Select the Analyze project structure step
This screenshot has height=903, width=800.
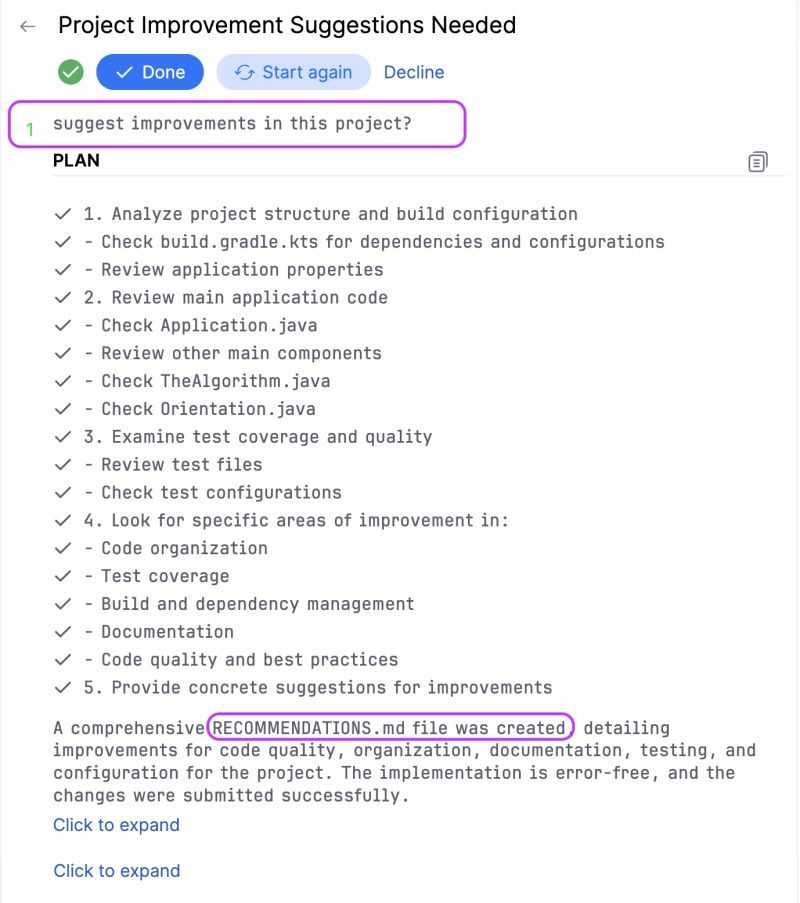click(330, 214)
